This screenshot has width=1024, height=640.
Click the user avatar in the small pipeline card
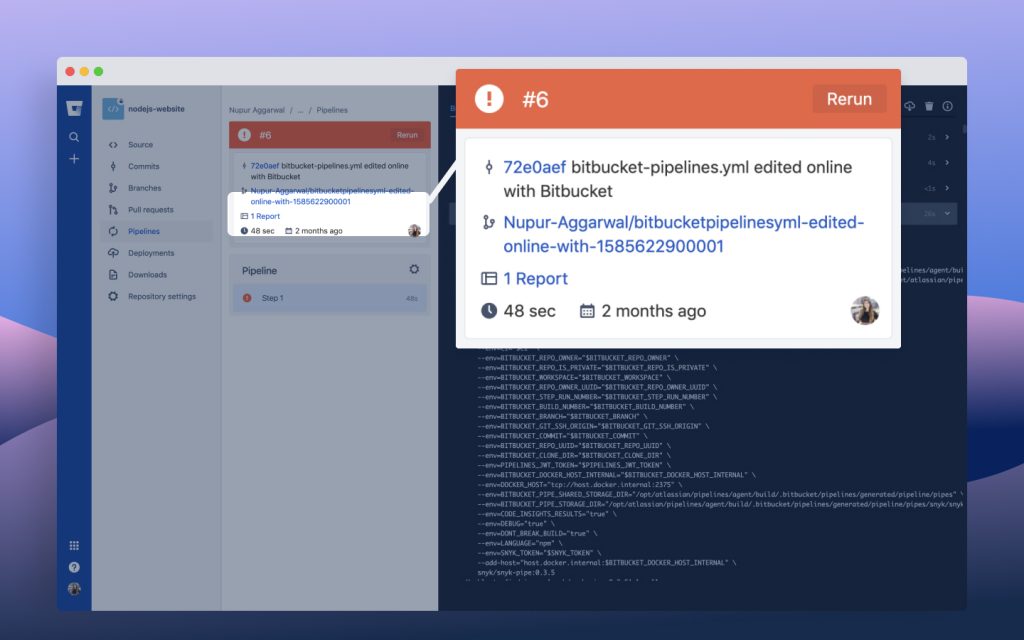414,230
